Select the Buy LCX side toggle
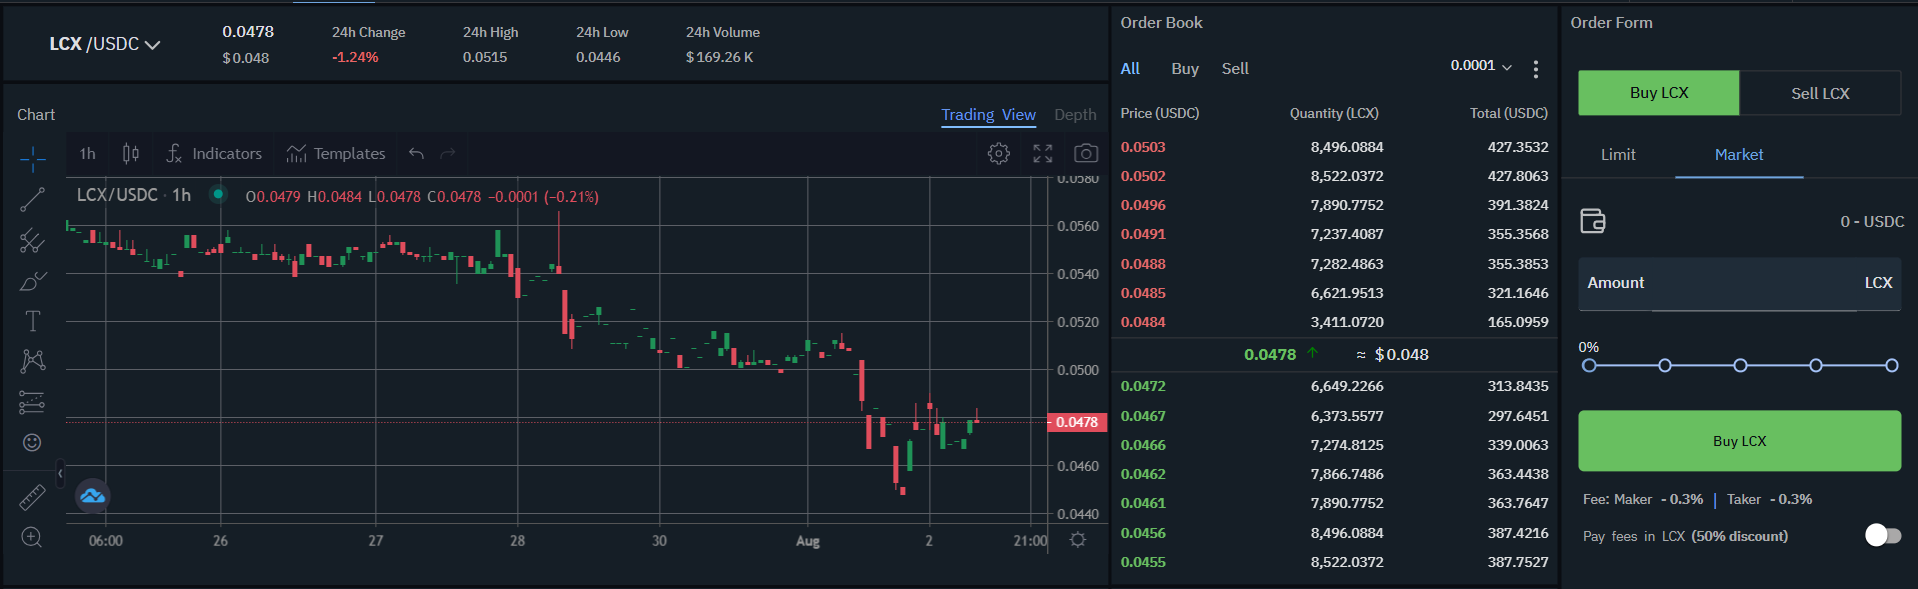 pyautogui.click(x=1658, y=93)
